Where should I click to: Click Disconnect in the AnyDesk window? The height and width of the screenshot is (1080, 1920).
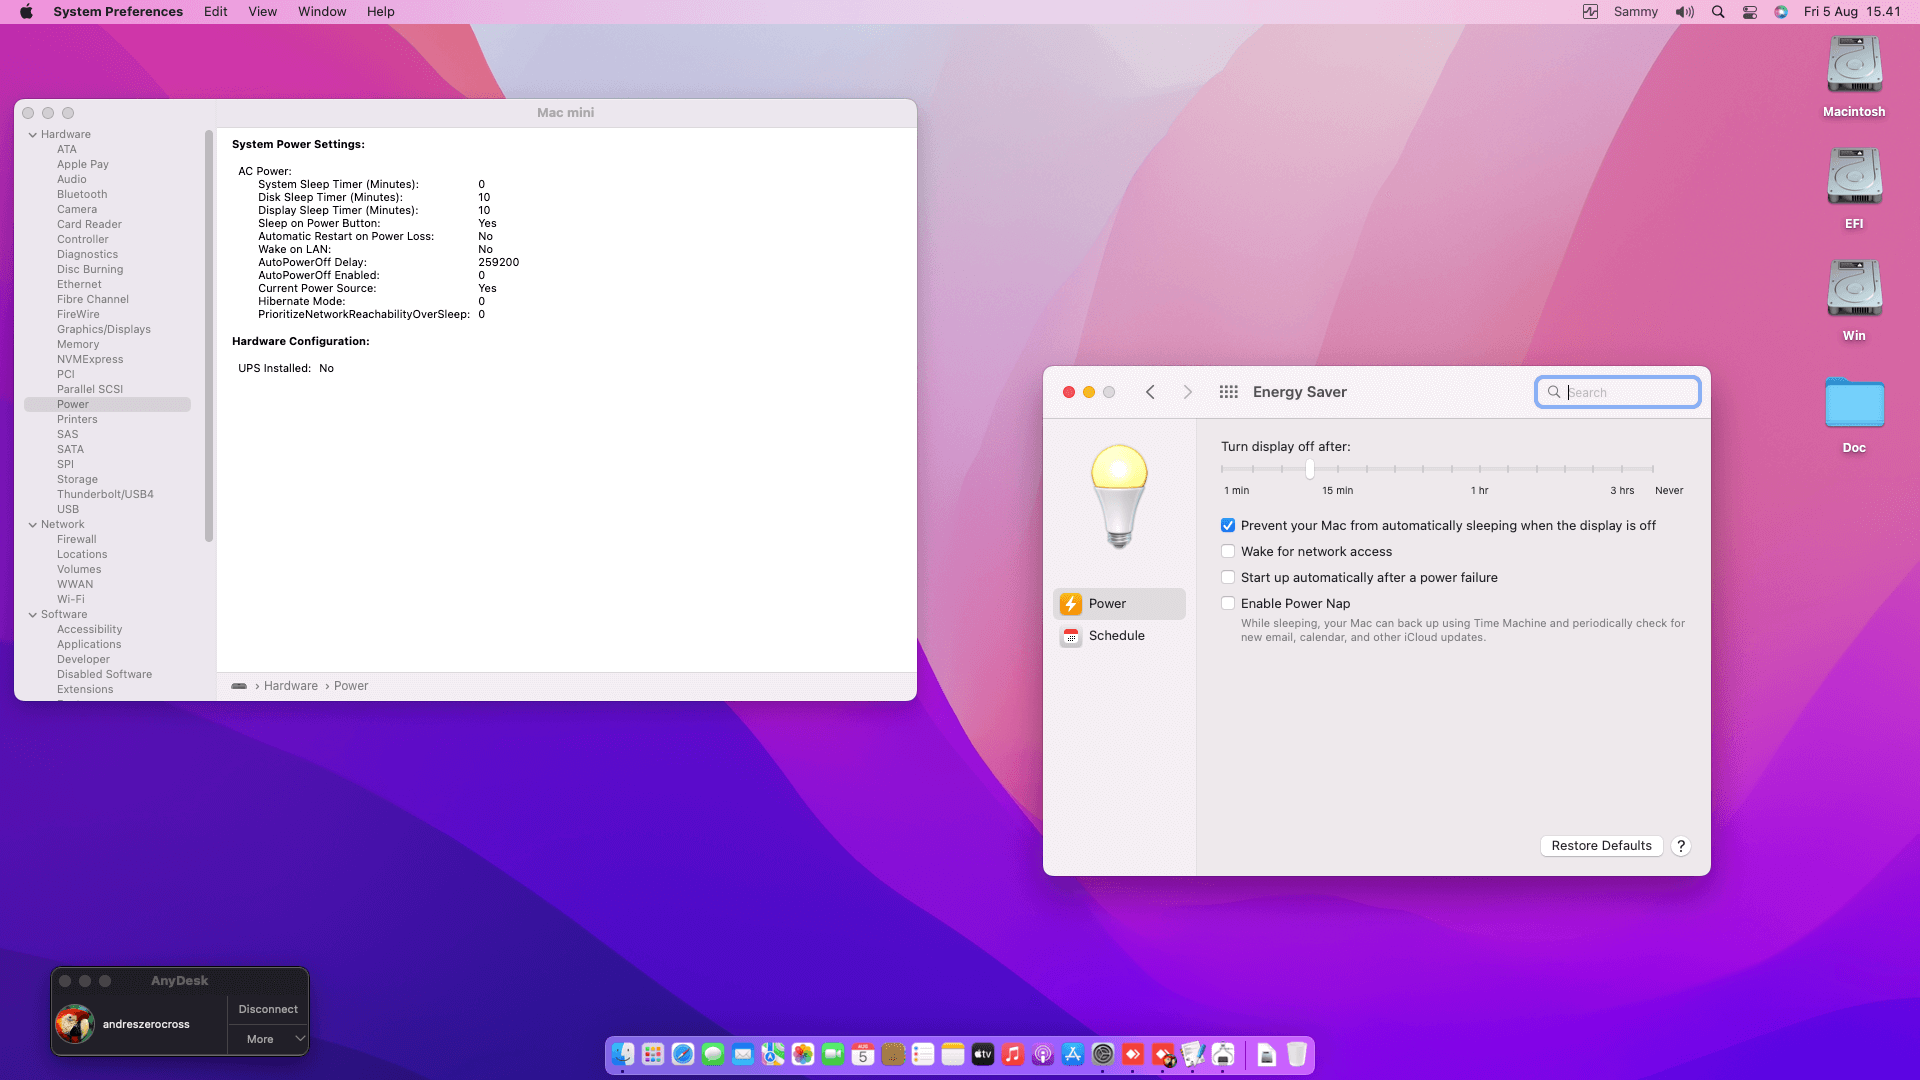click(x=268, y=1009)
